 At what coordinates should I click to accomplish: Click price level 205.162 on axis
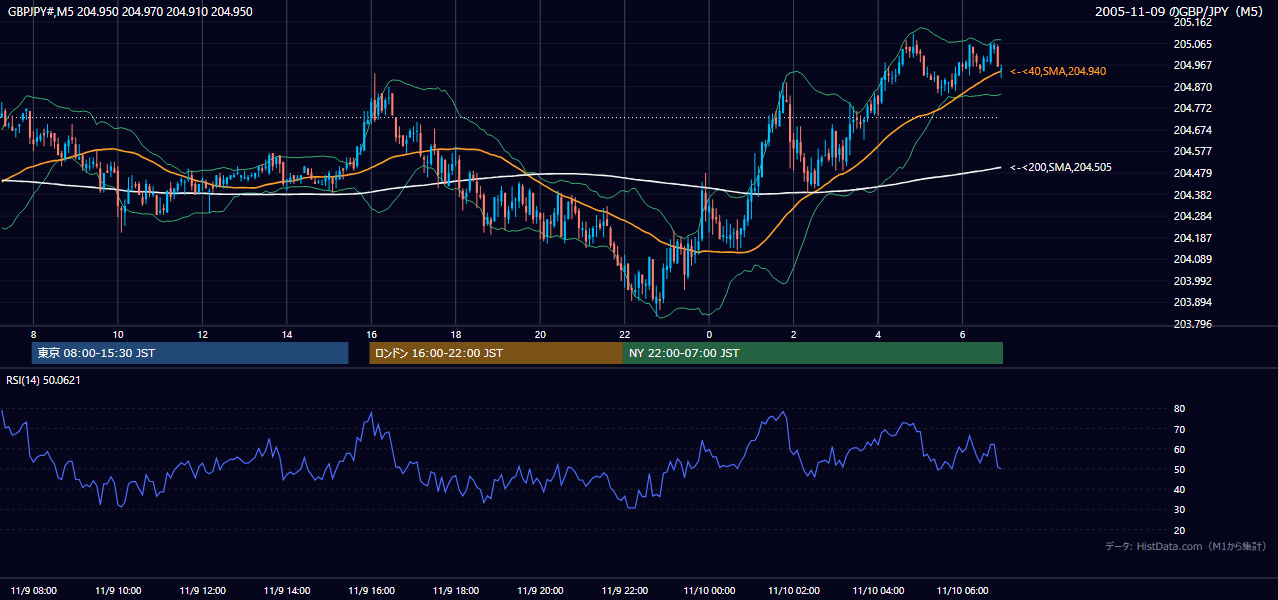pyautogui.click(x=1192, y=22)
